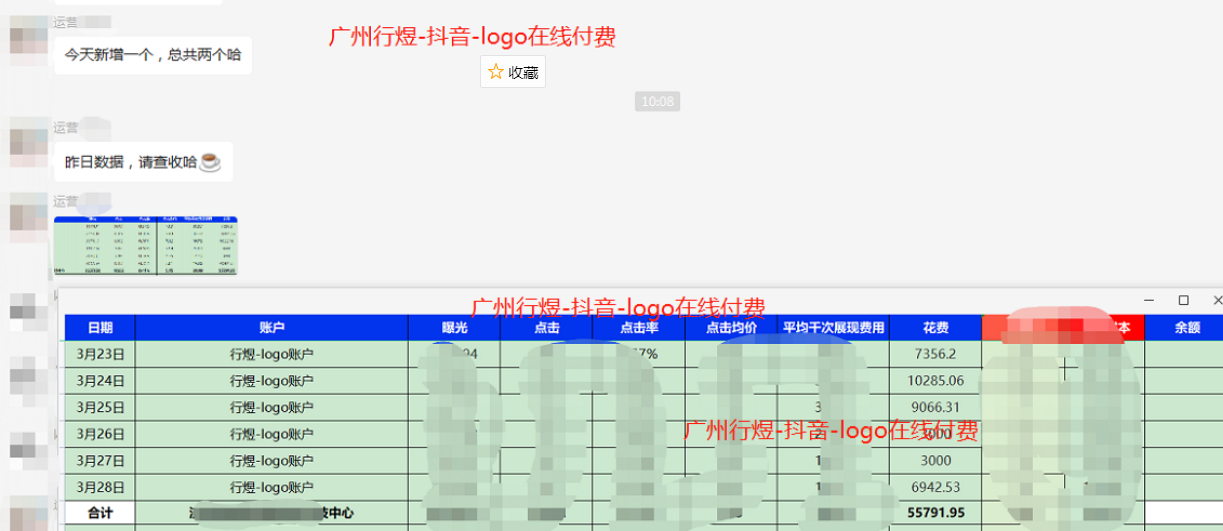
Task: Select the 点击率 column header
Action: (x=639, y=328)
